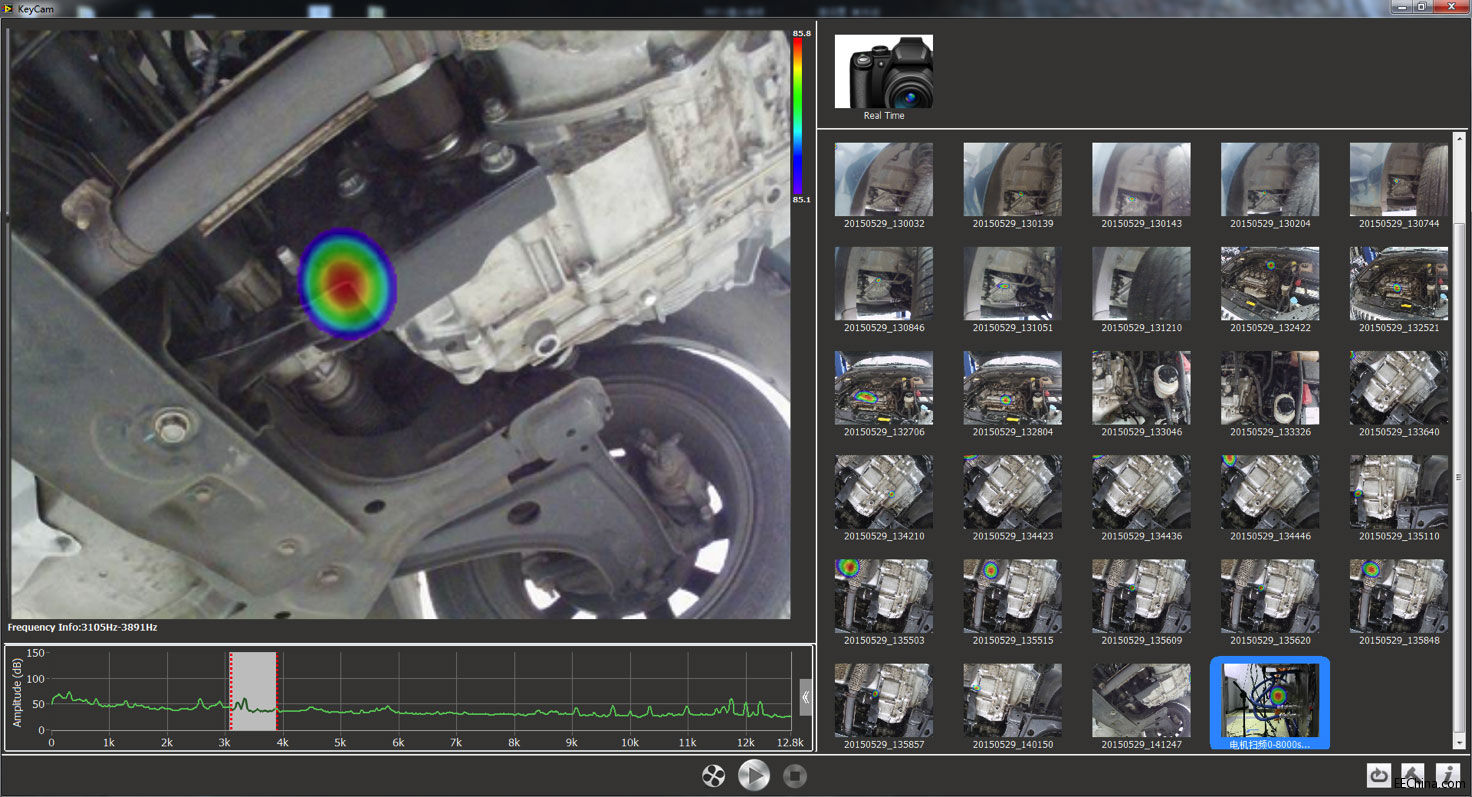Viewport: 1472px width, 797px height.
Task: Open thumbnail 20150529_130744
Action: pyautogui.click(x=1398, y=179)
